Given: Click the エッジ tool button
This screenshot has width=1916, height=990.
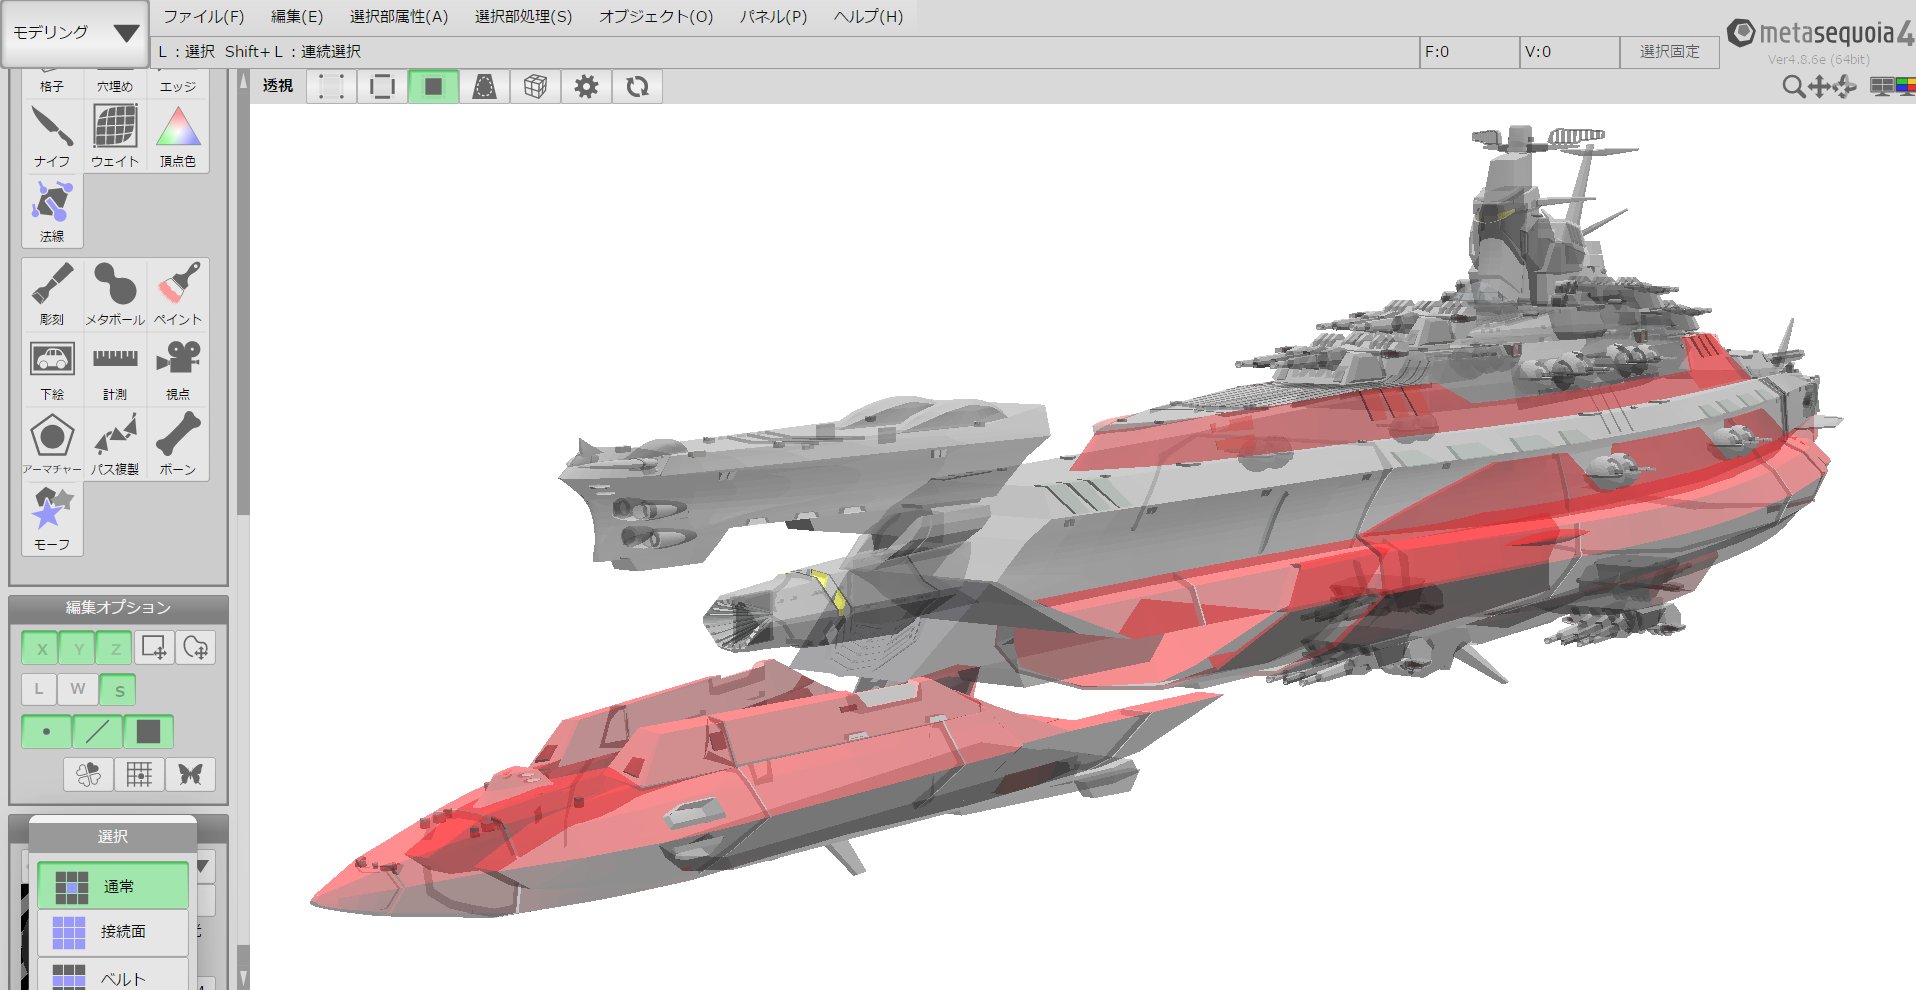Looking at the screenshot, I should (178, 84).
